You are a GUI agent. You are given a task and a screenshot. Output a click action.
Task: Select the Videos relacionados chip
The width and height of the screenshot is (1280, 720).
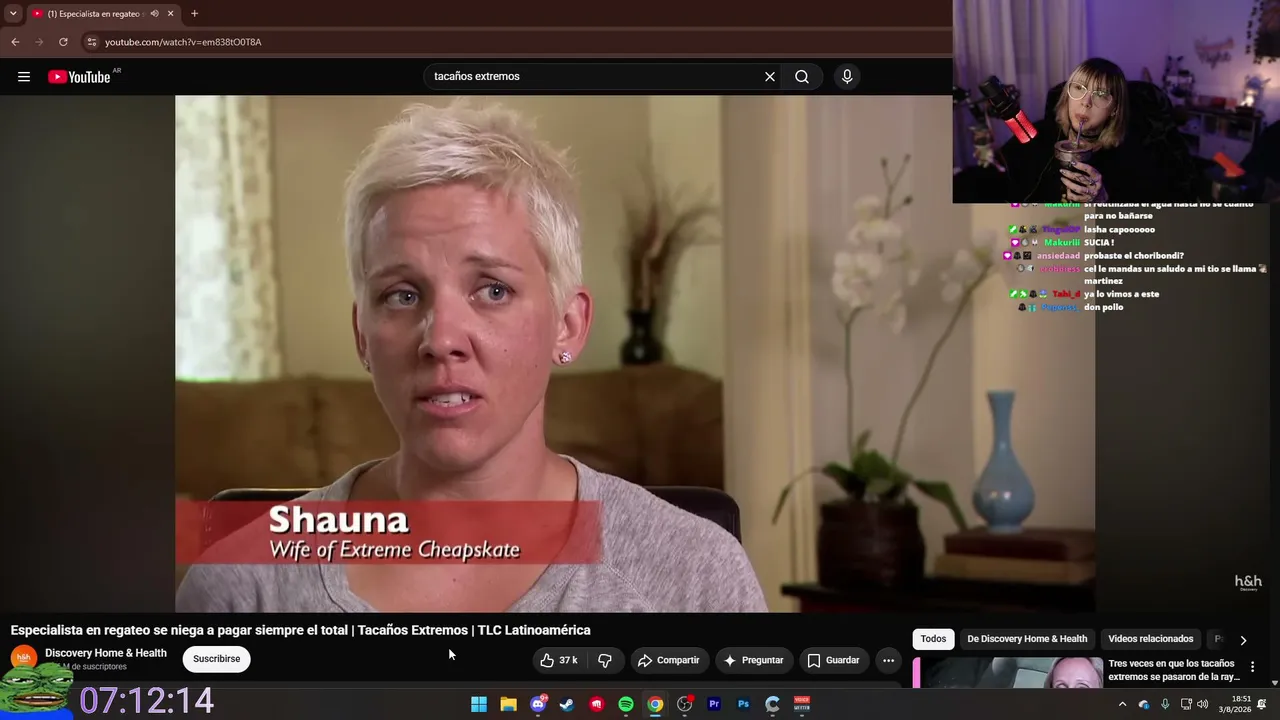click(x=1150, y=639)
